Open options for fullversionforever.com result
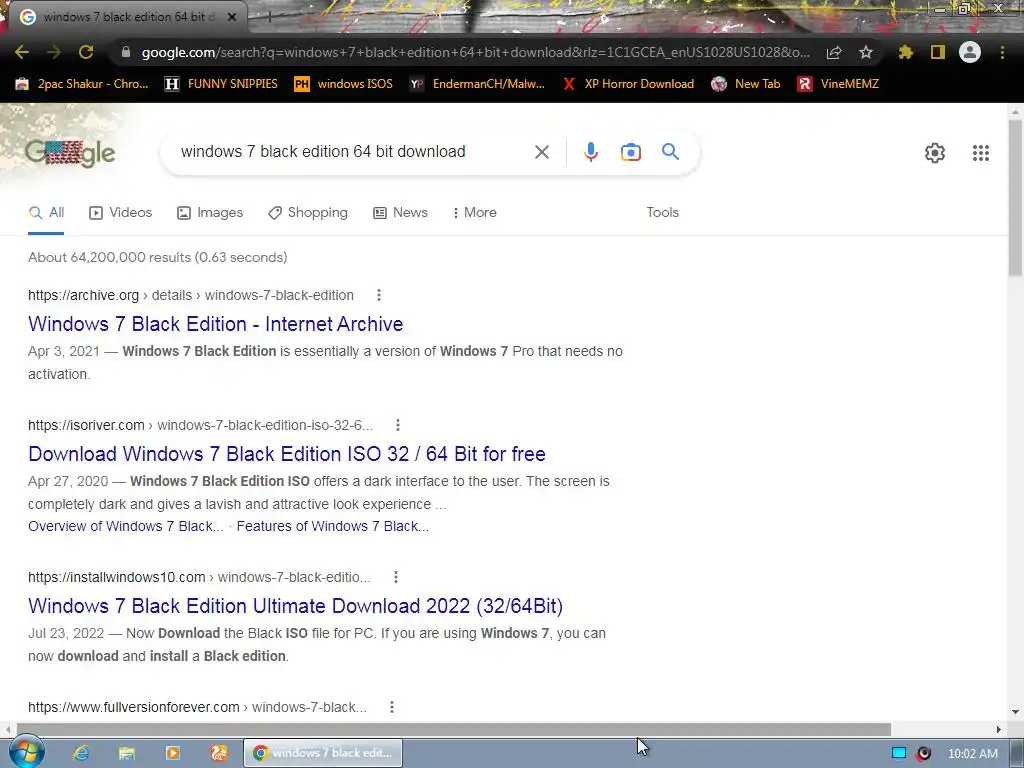Viewport: 1024px width, 768px height. (392, 707)
